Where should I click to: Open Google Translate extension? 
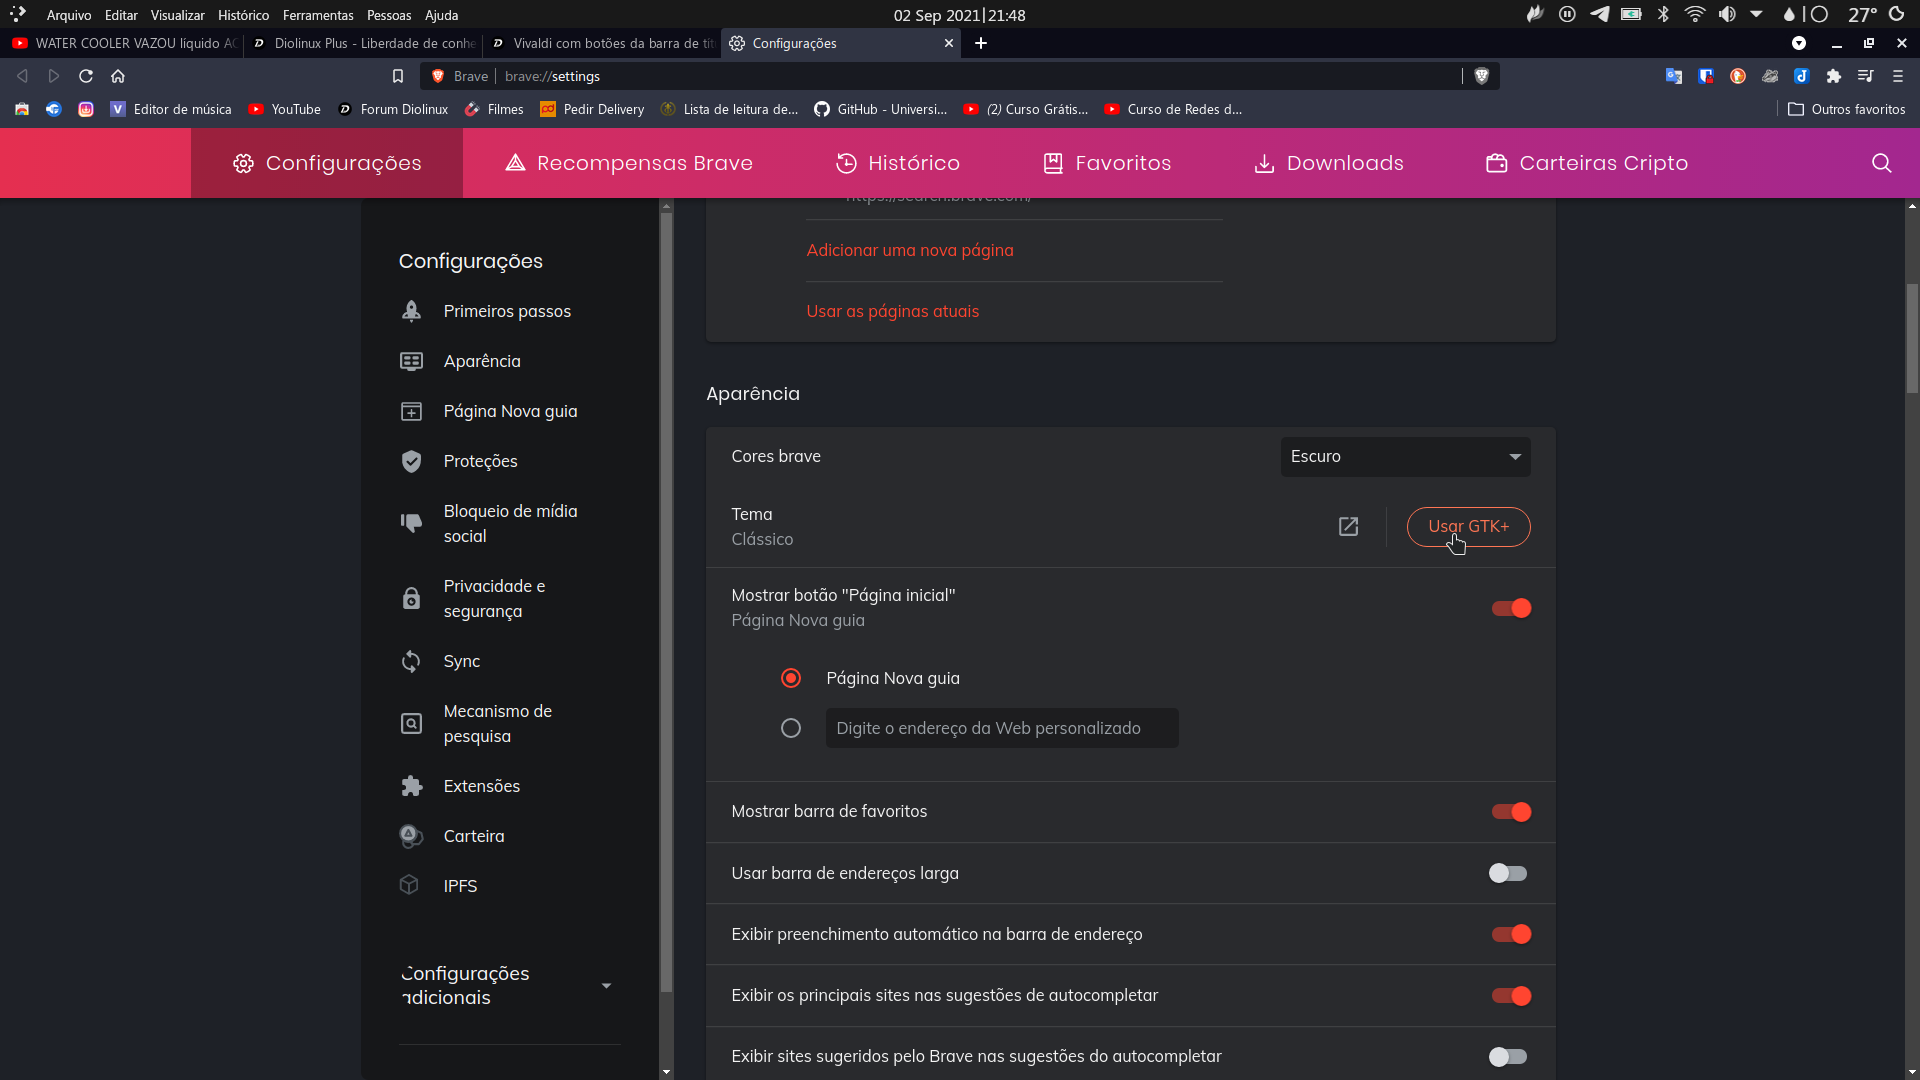[1674, 76]
